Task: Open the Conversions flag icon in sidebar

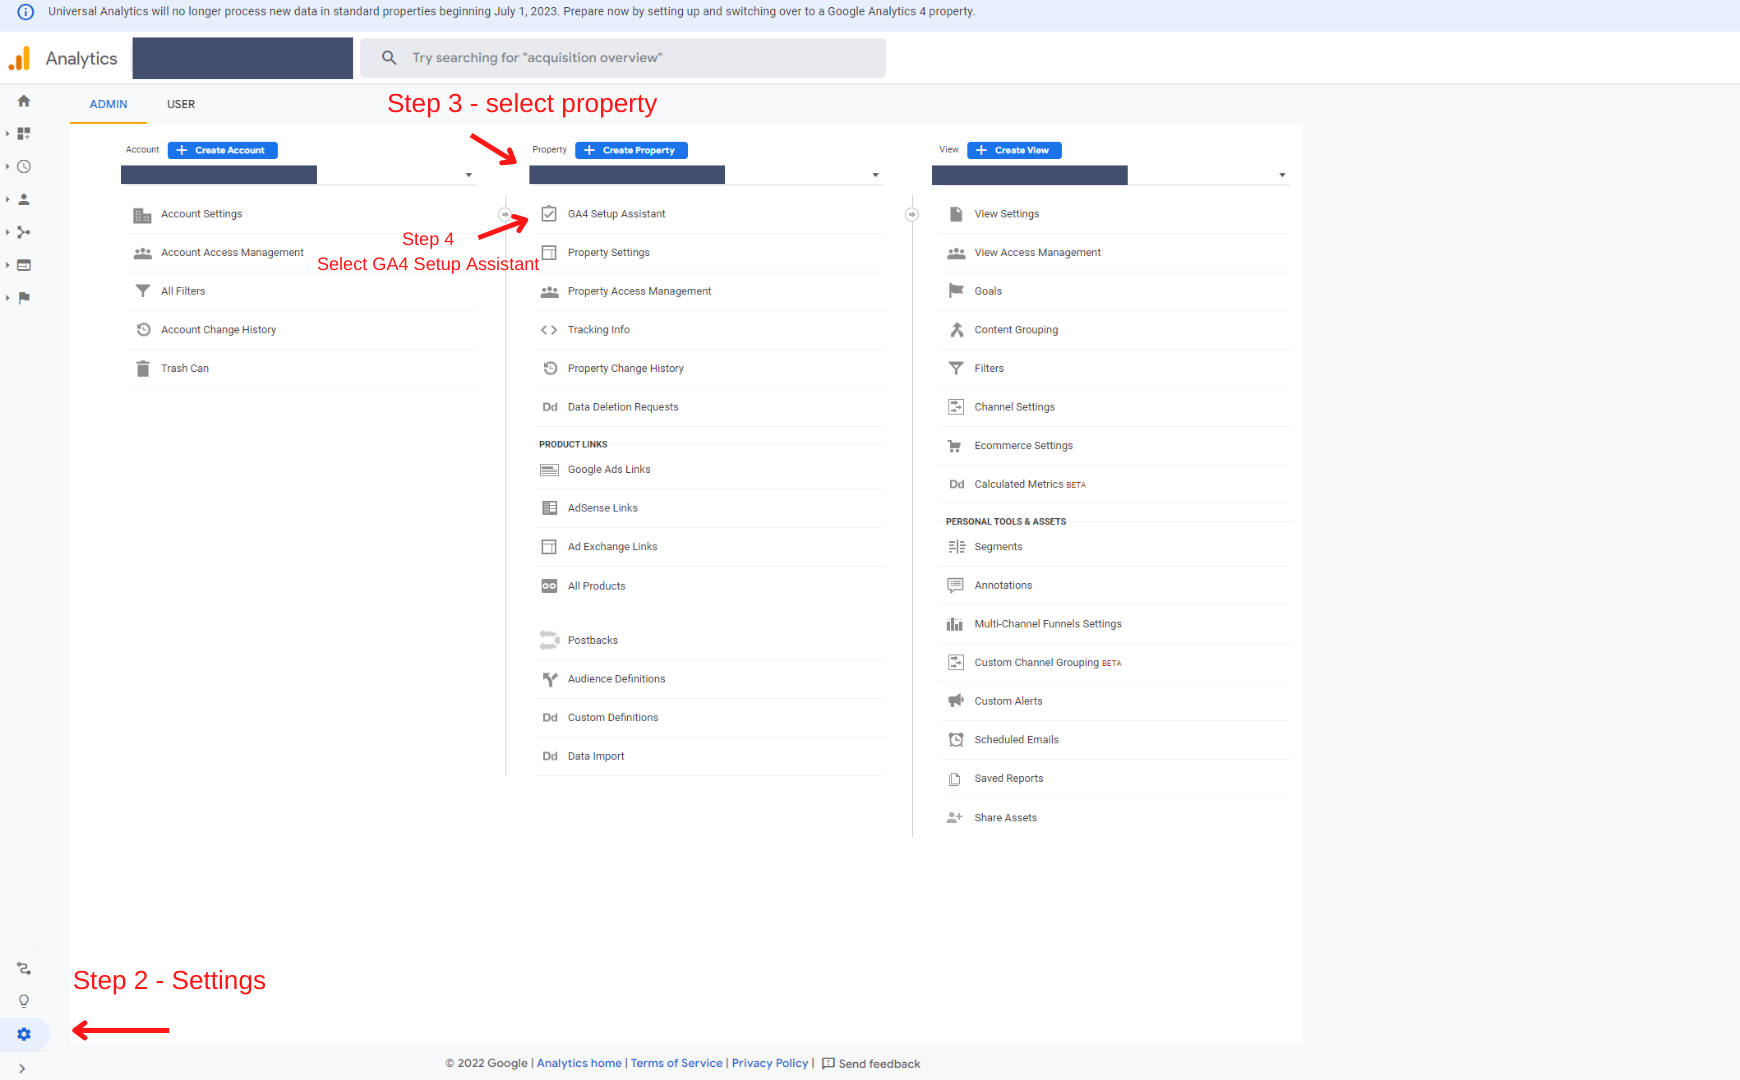Action: coord(24,298)
